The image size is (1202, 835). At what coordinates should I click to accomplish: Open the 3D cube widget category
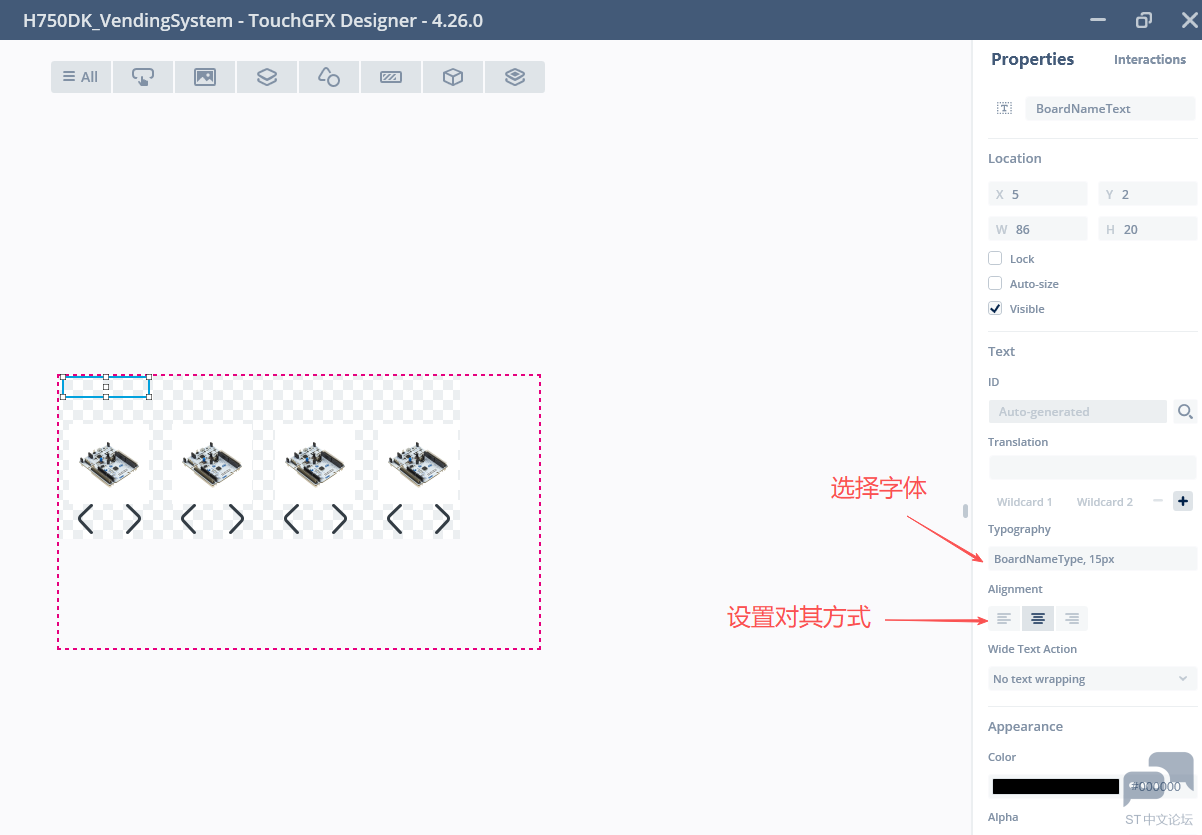[x=453, y=77]
